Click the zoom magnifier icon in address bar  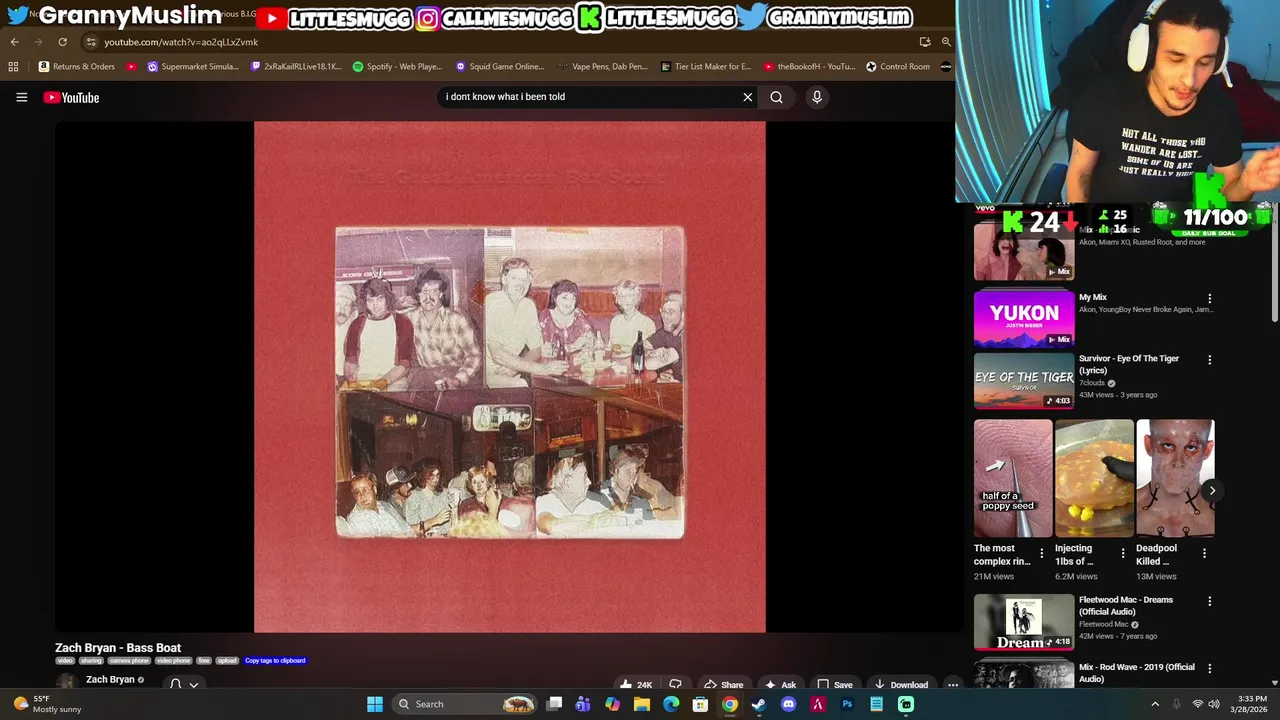pyautogui.click(x=946, y=42)
